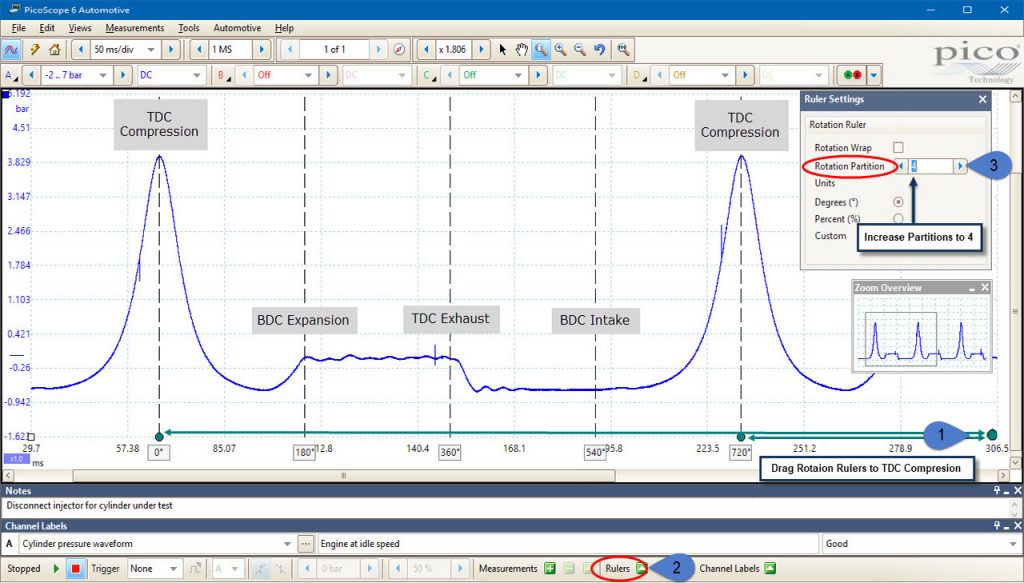The image size is (1024, 583).
Task: Click the Rulers green icon
Action: pos(641,569)
